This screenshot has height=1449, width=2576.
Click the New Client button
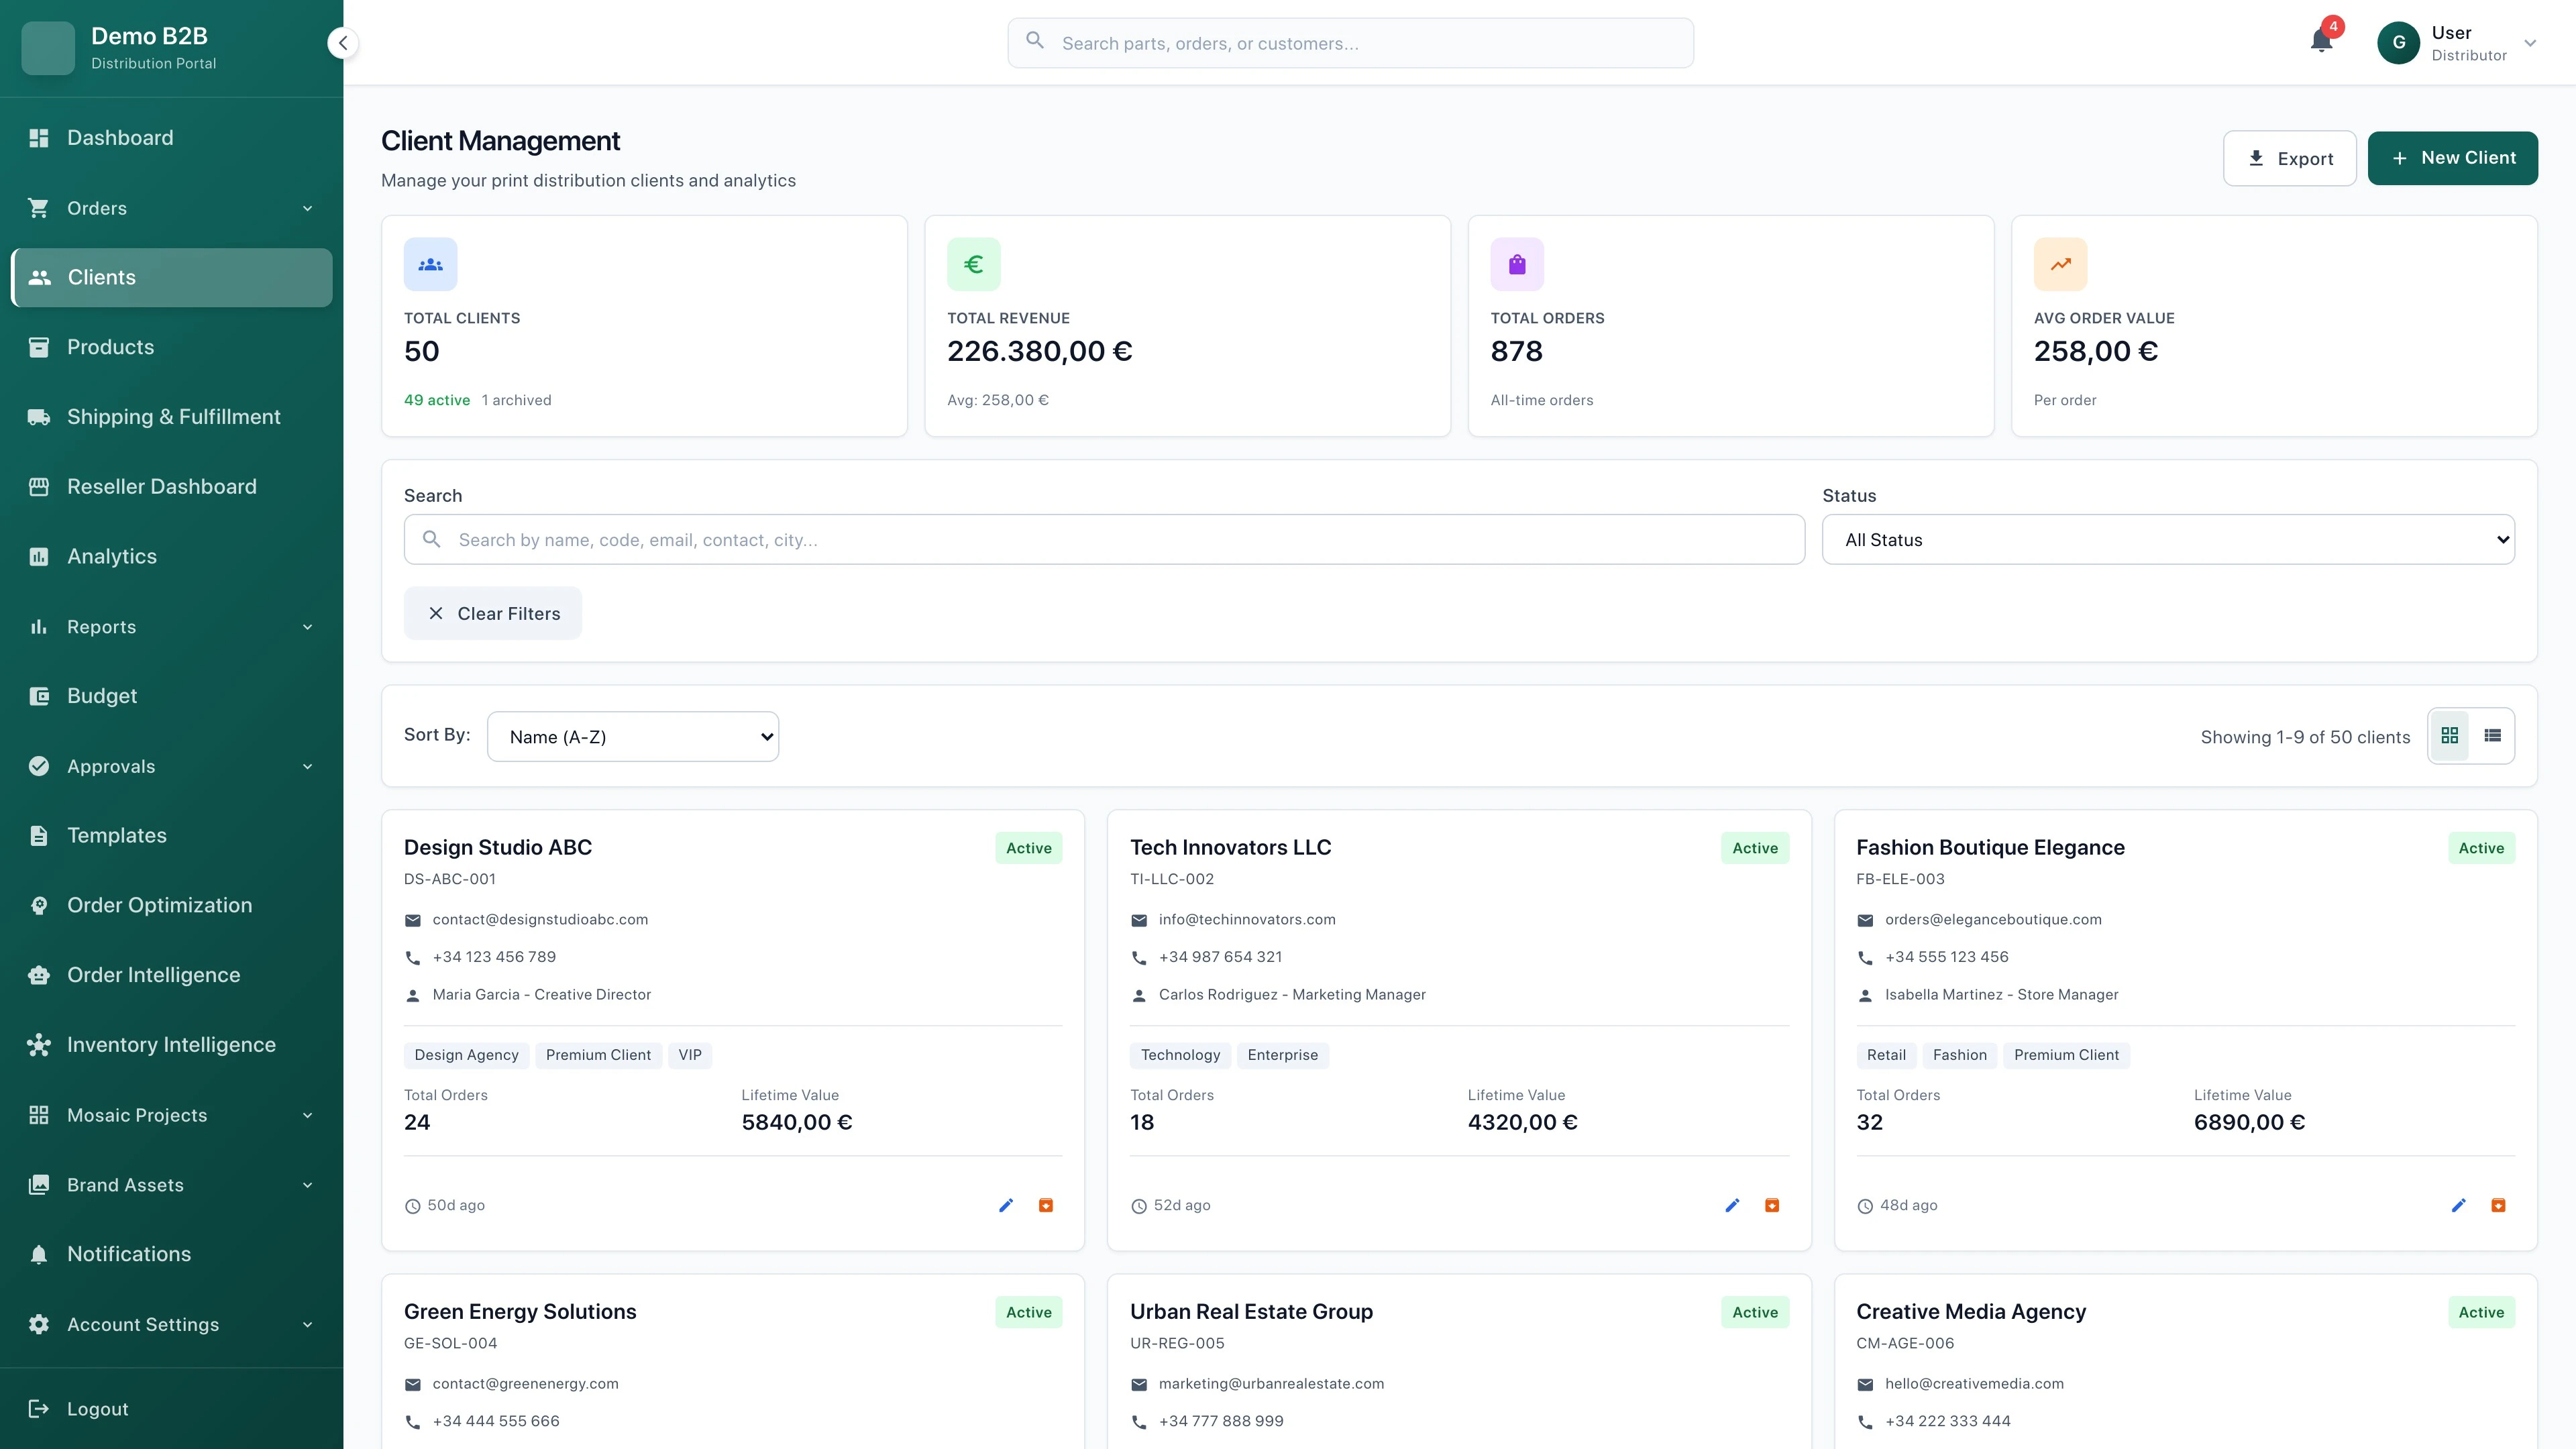coord(2453,157)
